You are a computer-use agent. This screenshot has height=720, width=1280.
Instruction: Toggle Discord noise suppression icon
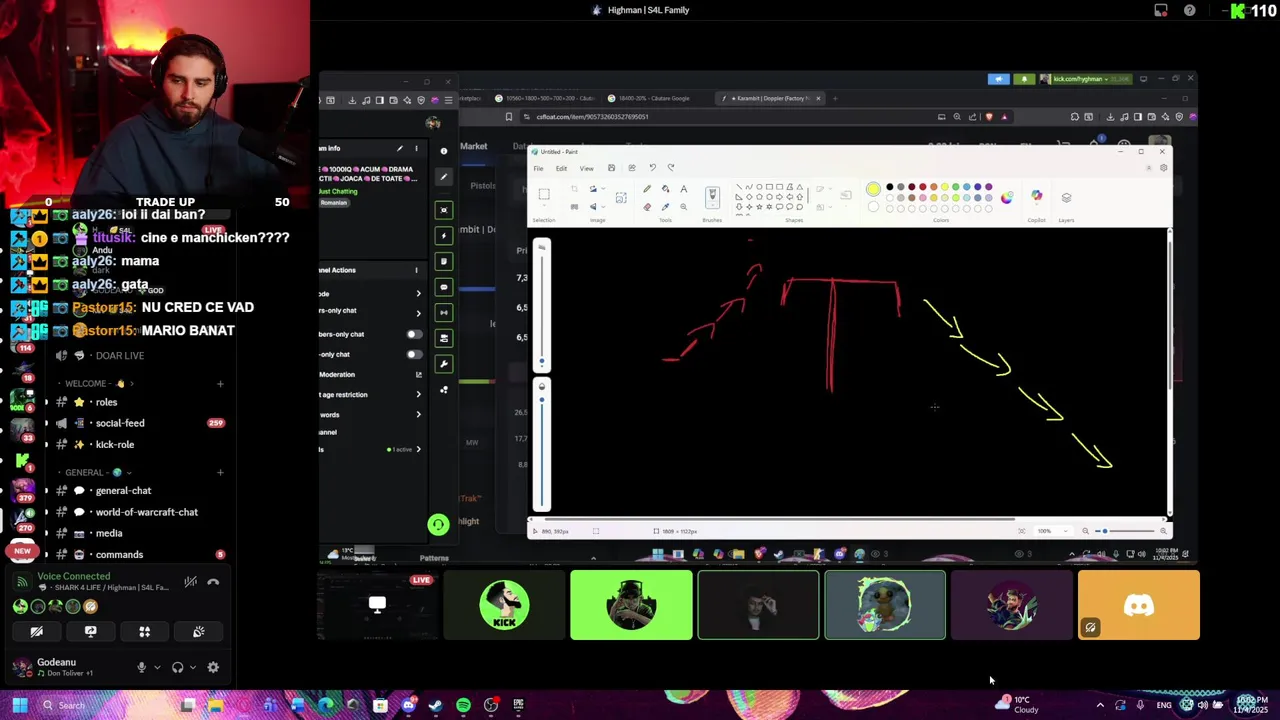pyautogui.click(x=190, y=582)
